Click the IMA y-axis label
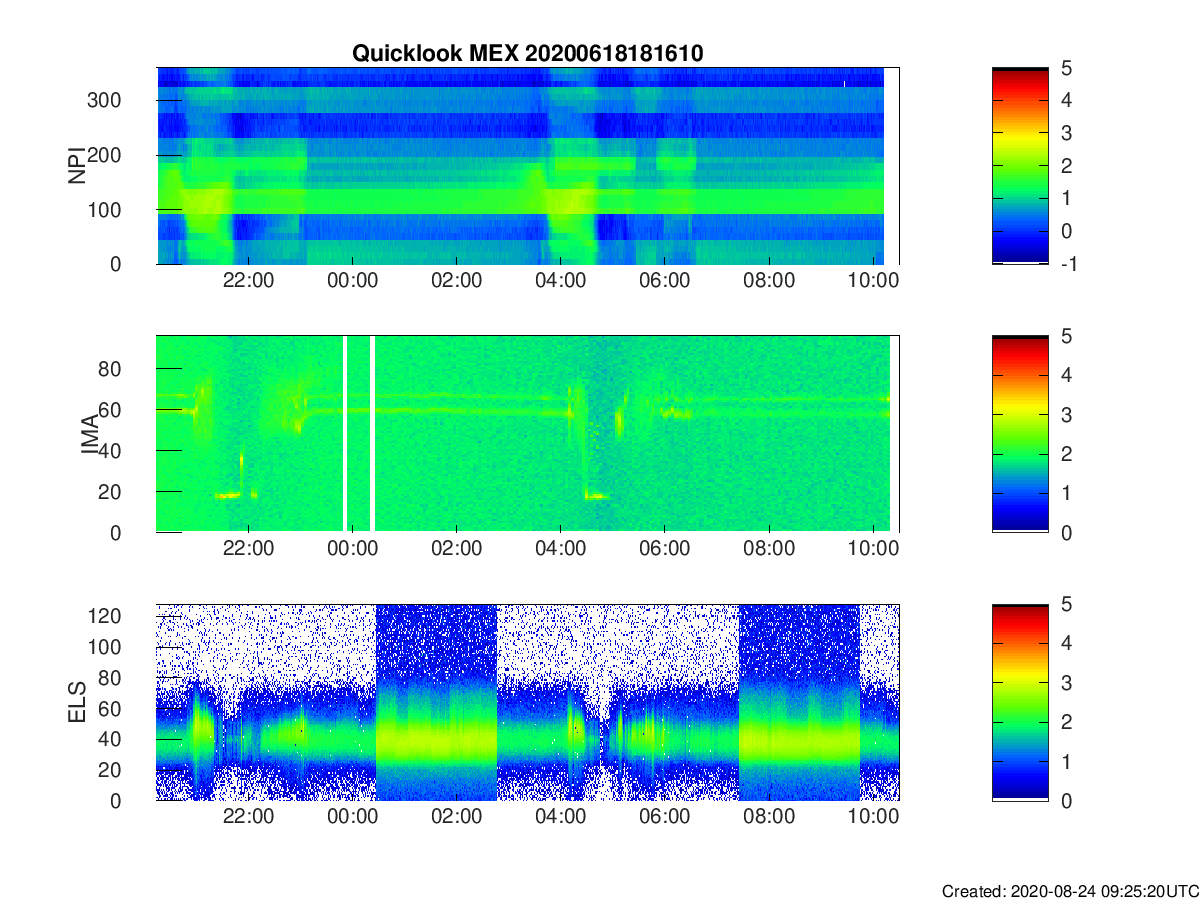Image resolution: width=1200 pixels, height=900 pixels. pos(90,434)
